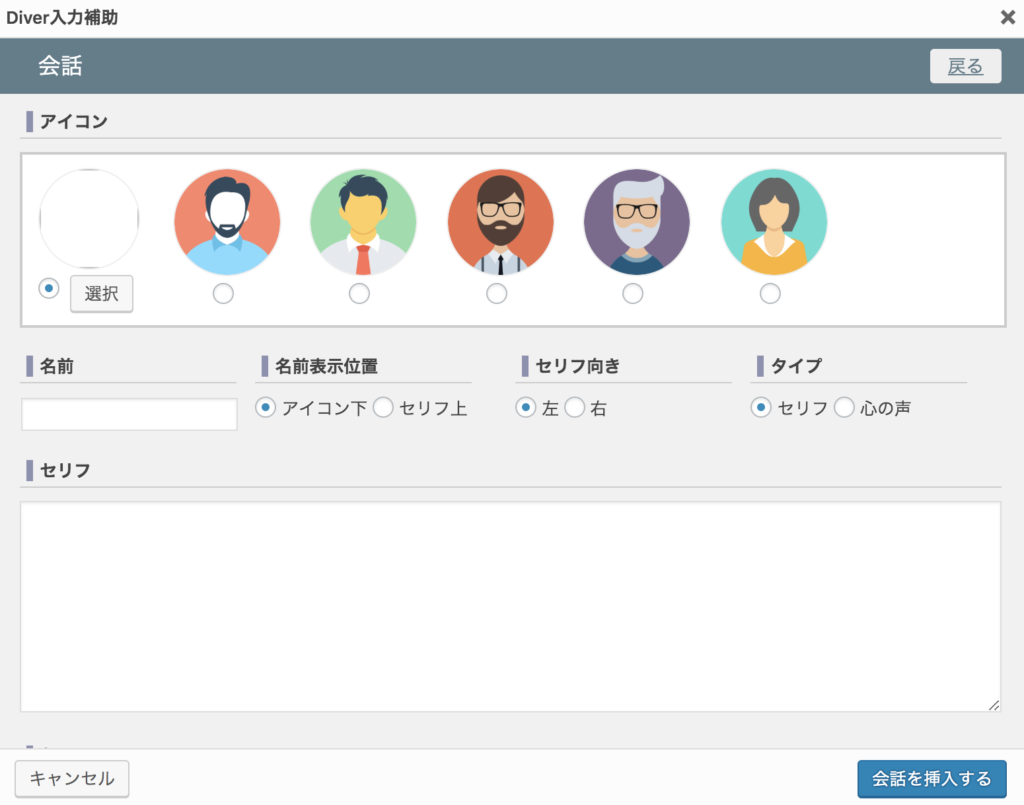
Task: Choose セリフ上 for name display position
Action: click(384, 408)
